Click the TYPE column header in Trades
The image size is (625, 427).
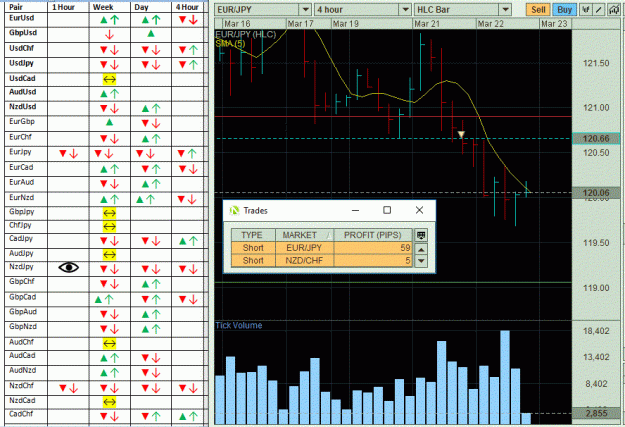(x=253, y=235)
